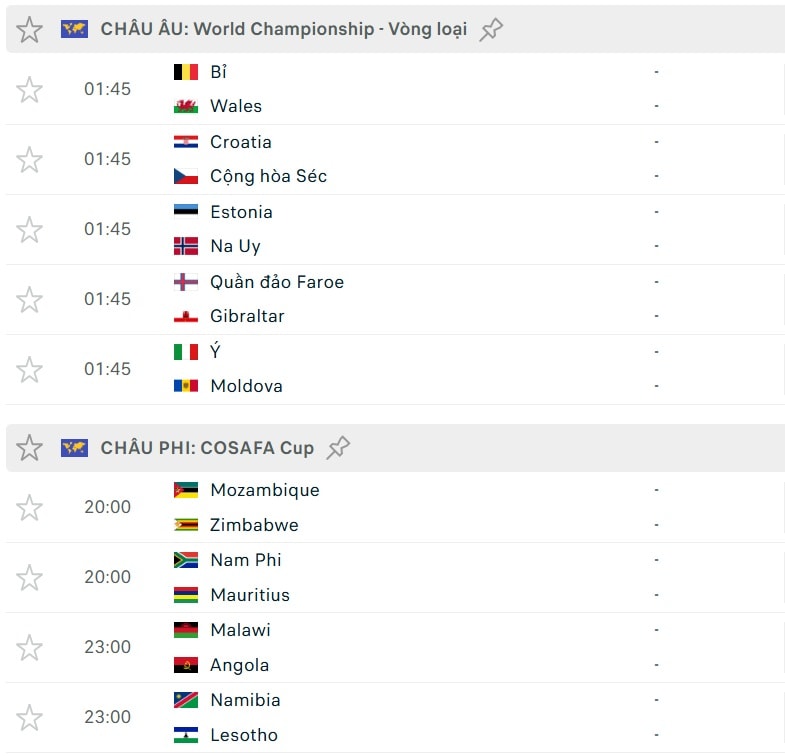This screenshot has height=756, width=785.
Task: Favorite the entire COSAFA Cup league
Action: point(29,448)
